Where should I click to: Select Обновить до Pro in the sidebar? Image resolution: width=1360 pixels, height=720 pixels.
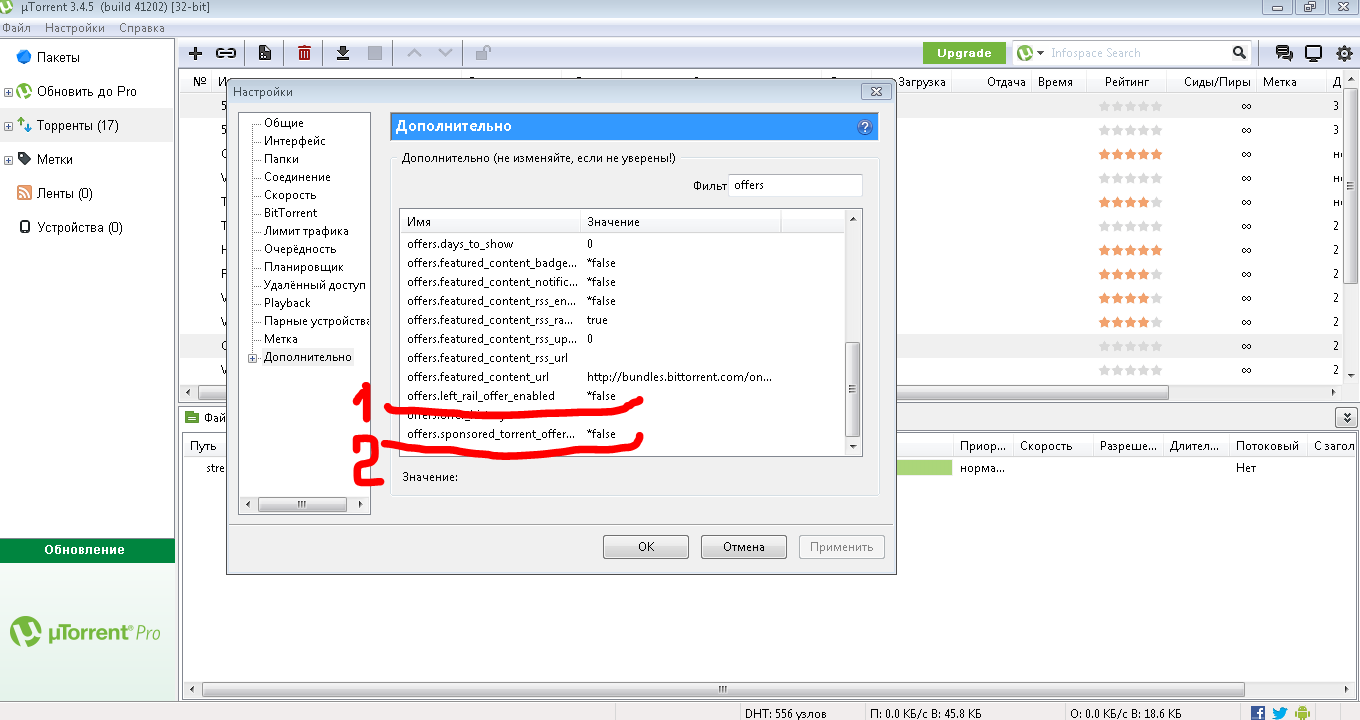click(x=87, y=91)
